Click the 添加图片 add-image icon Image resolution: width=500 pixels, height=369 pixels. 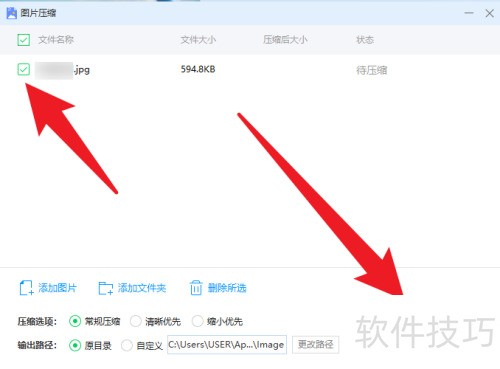coord(26,288)
